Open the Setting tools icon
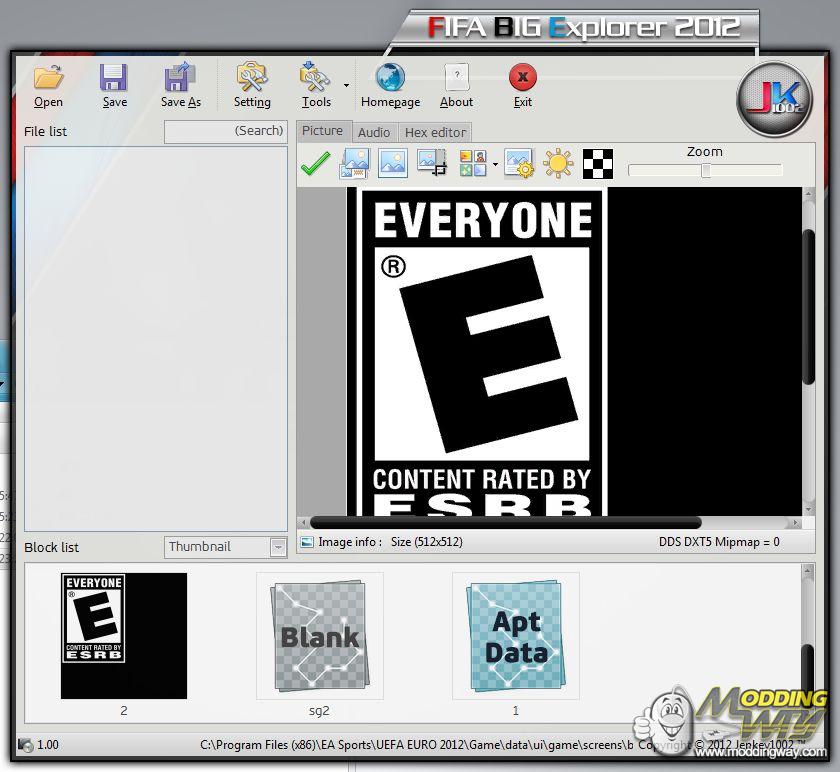 [252, 78]
